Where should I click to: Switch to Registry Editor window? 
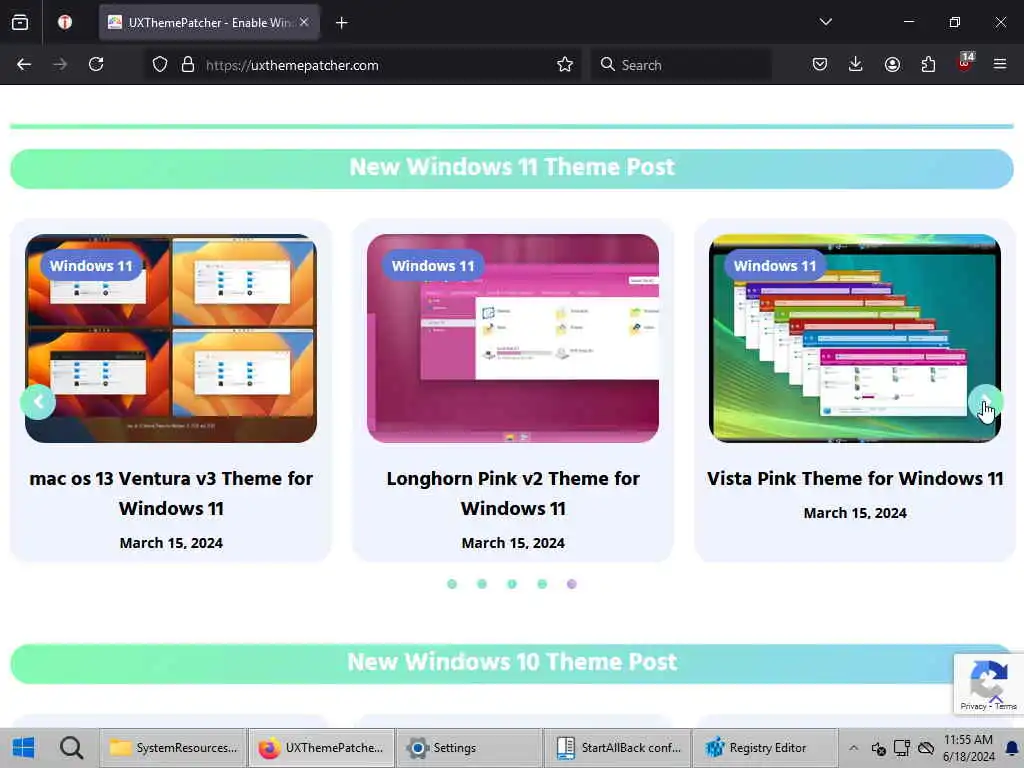point(765,748)
